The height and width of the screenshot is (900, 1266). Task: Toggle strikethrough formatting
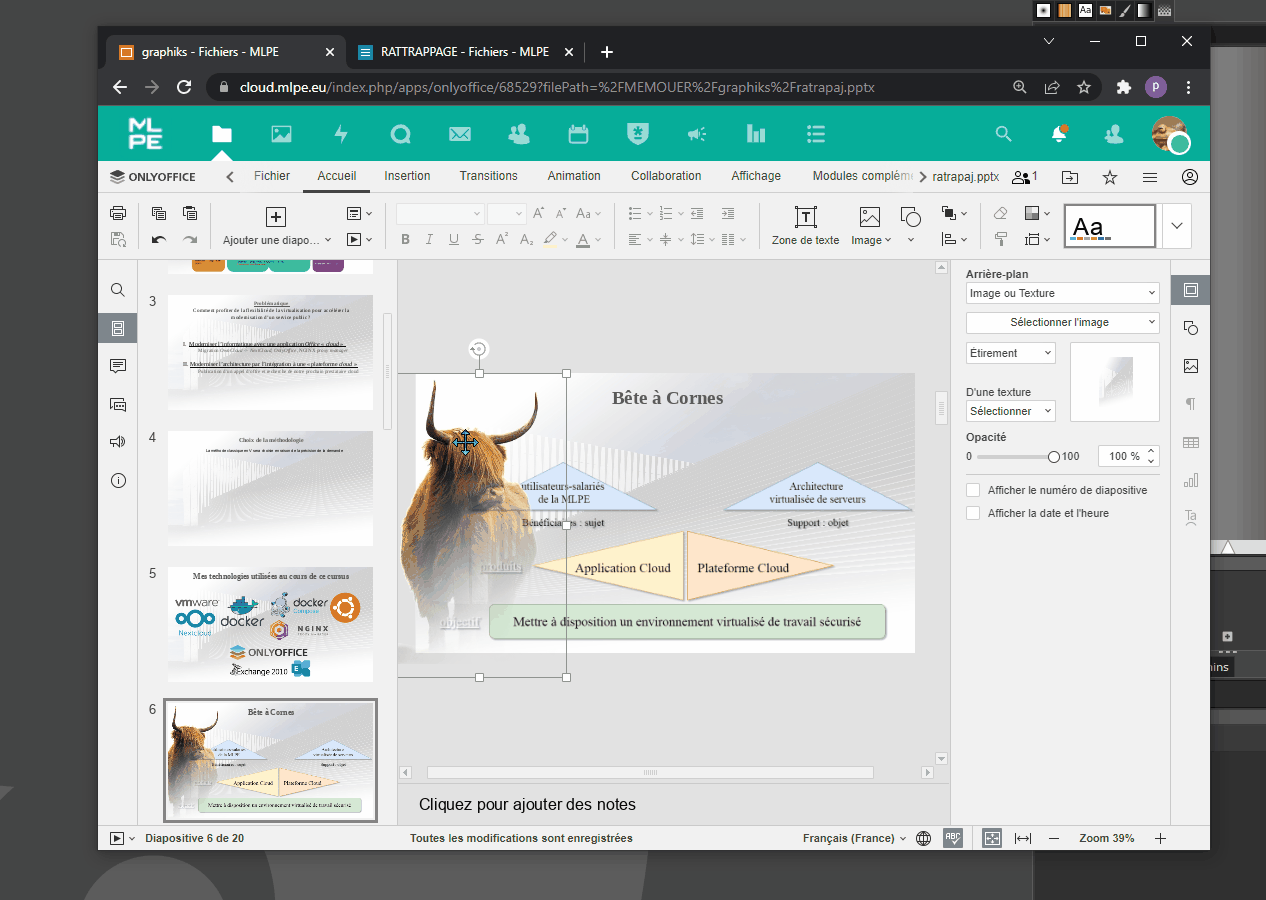478,240
